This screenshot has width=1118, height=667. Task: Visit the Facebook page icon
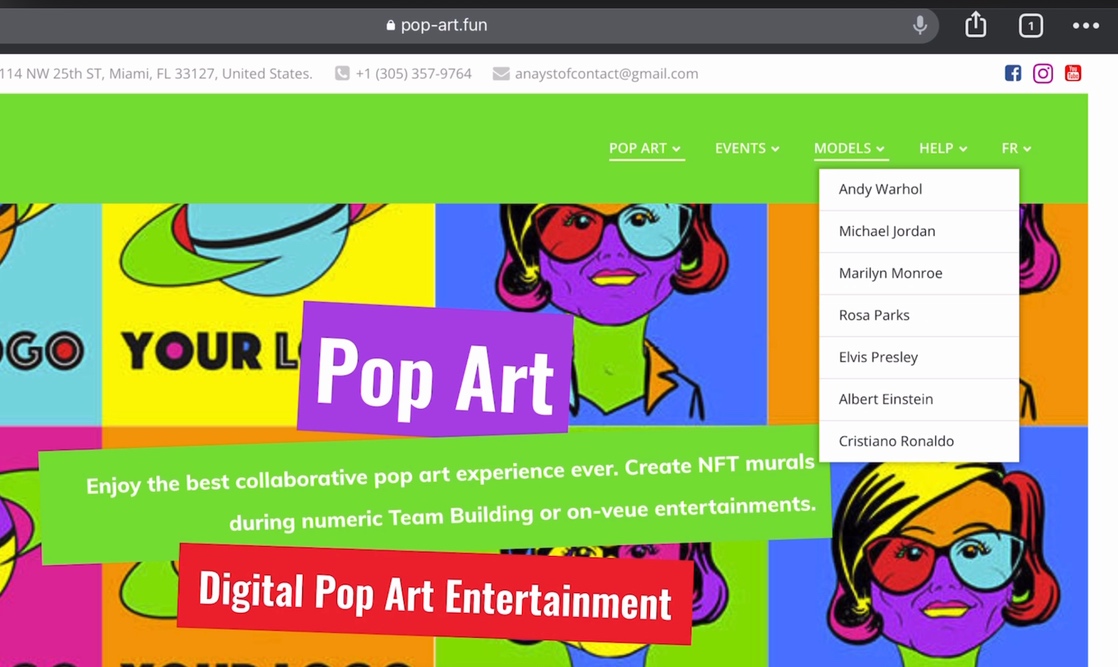click(x=1013, y=73)
